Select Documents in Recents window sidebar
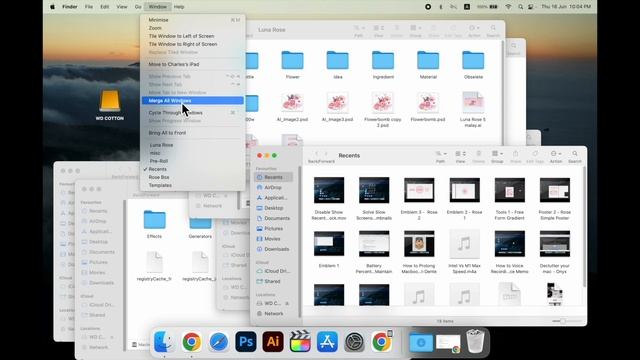This screenshot has width=640, height=360. (x=273, y=218)
